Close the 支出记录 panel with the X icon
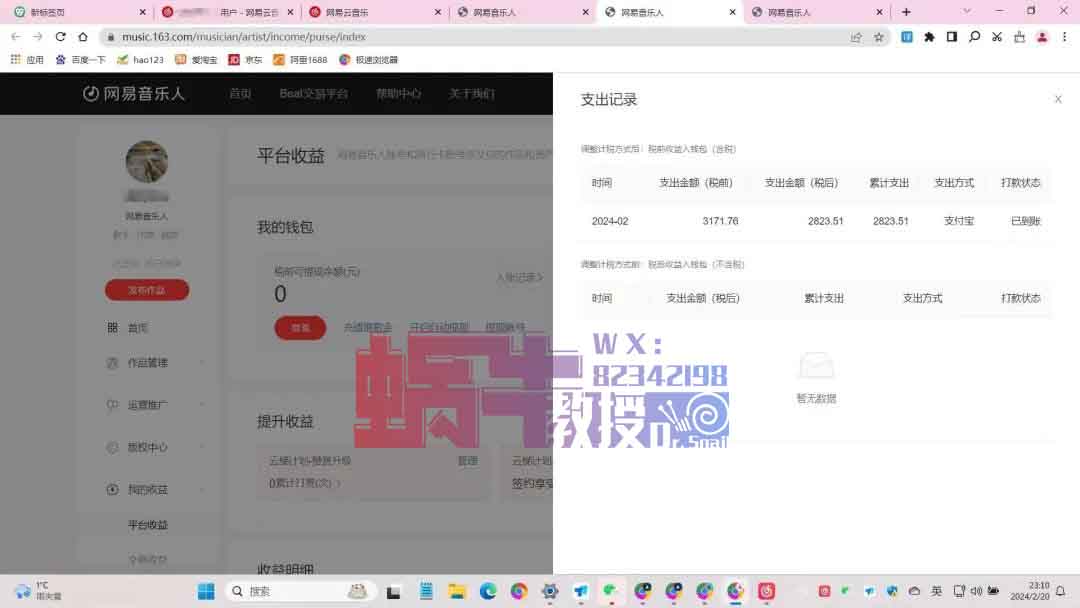1080x608 pixels. (1058, 99)
